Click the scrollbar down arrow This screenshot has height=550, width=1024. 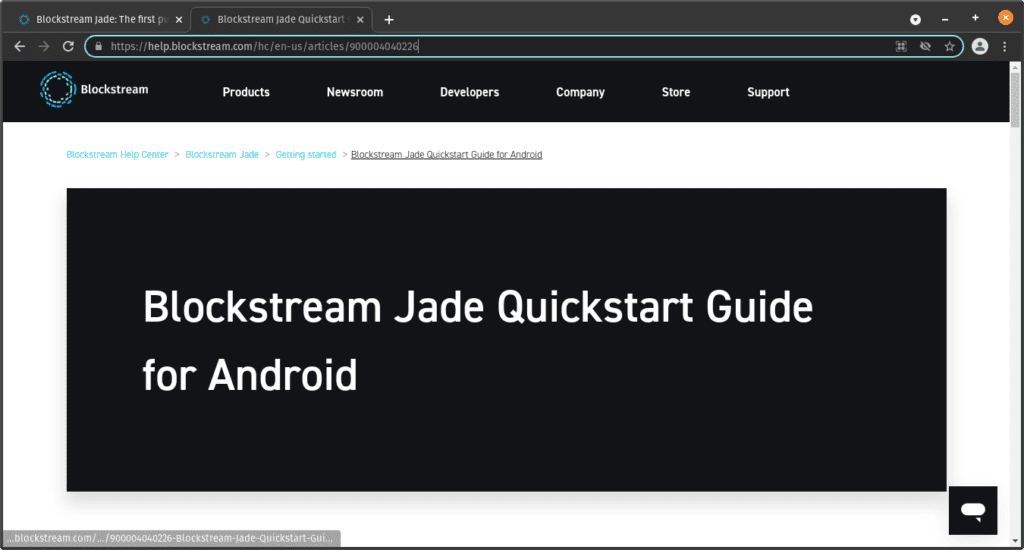point(1015,541)
